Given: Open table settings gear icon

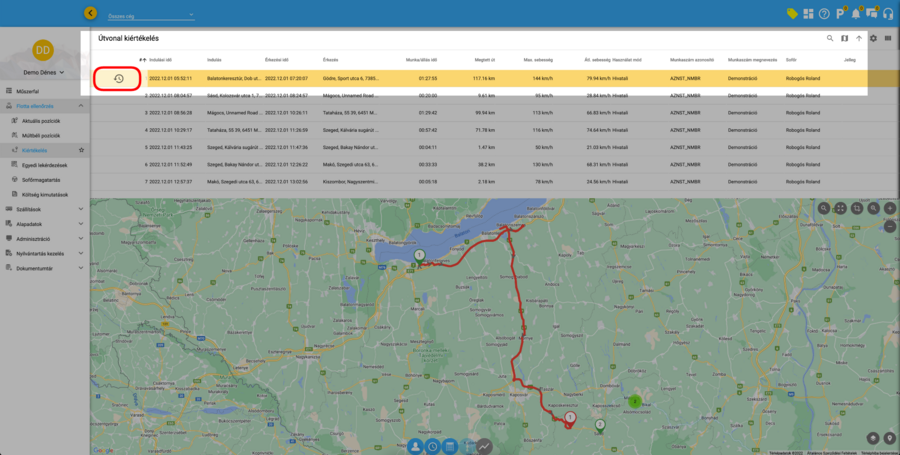Looking at the screenshot, I should pyautogui.click(x=873, y=38).
